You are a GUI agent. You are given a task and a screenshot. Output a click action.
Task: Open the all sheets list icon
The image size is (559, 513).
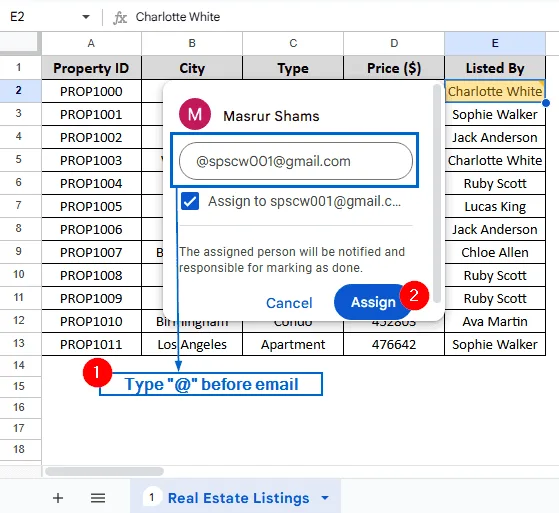click(x=98, y=498)
